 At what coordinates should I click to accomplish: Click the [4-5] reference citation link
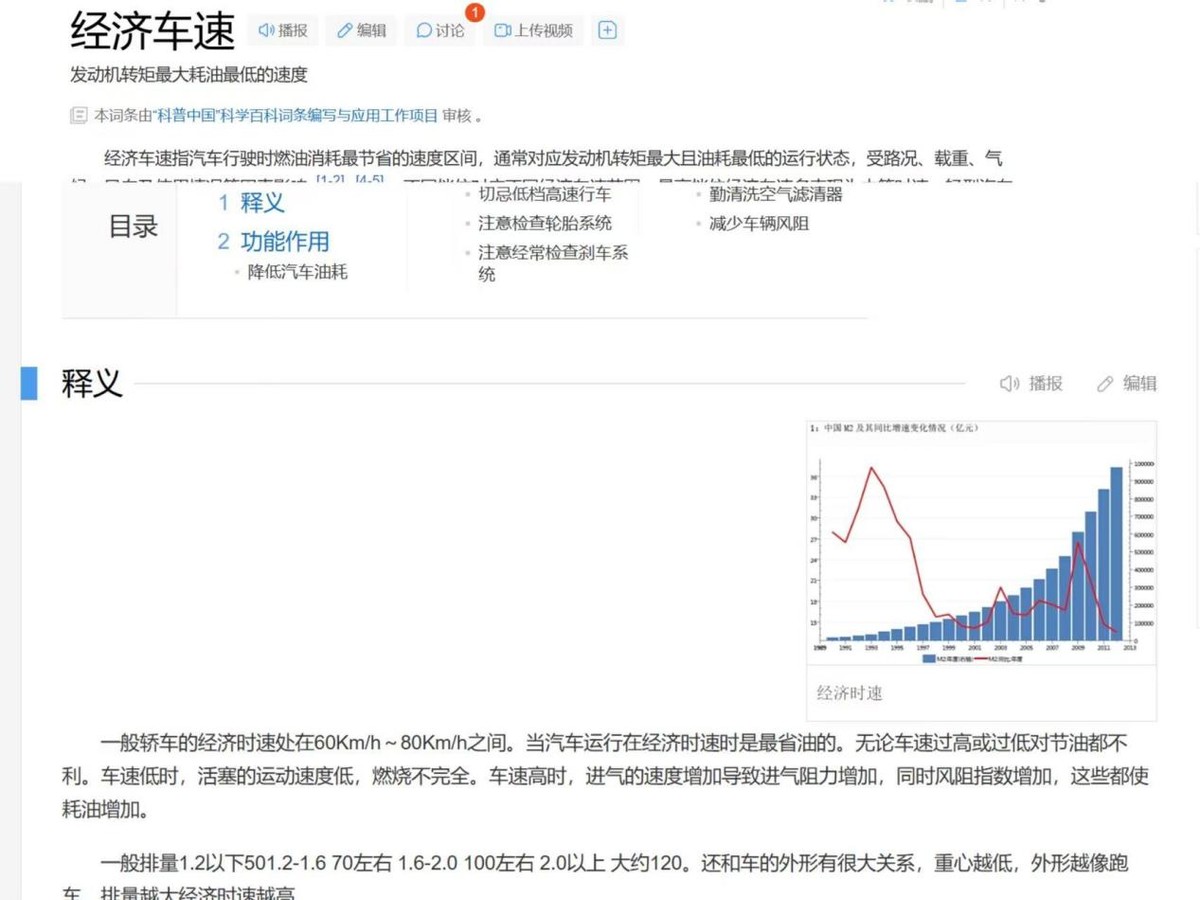pyautogui.click(x=372, y=179)
